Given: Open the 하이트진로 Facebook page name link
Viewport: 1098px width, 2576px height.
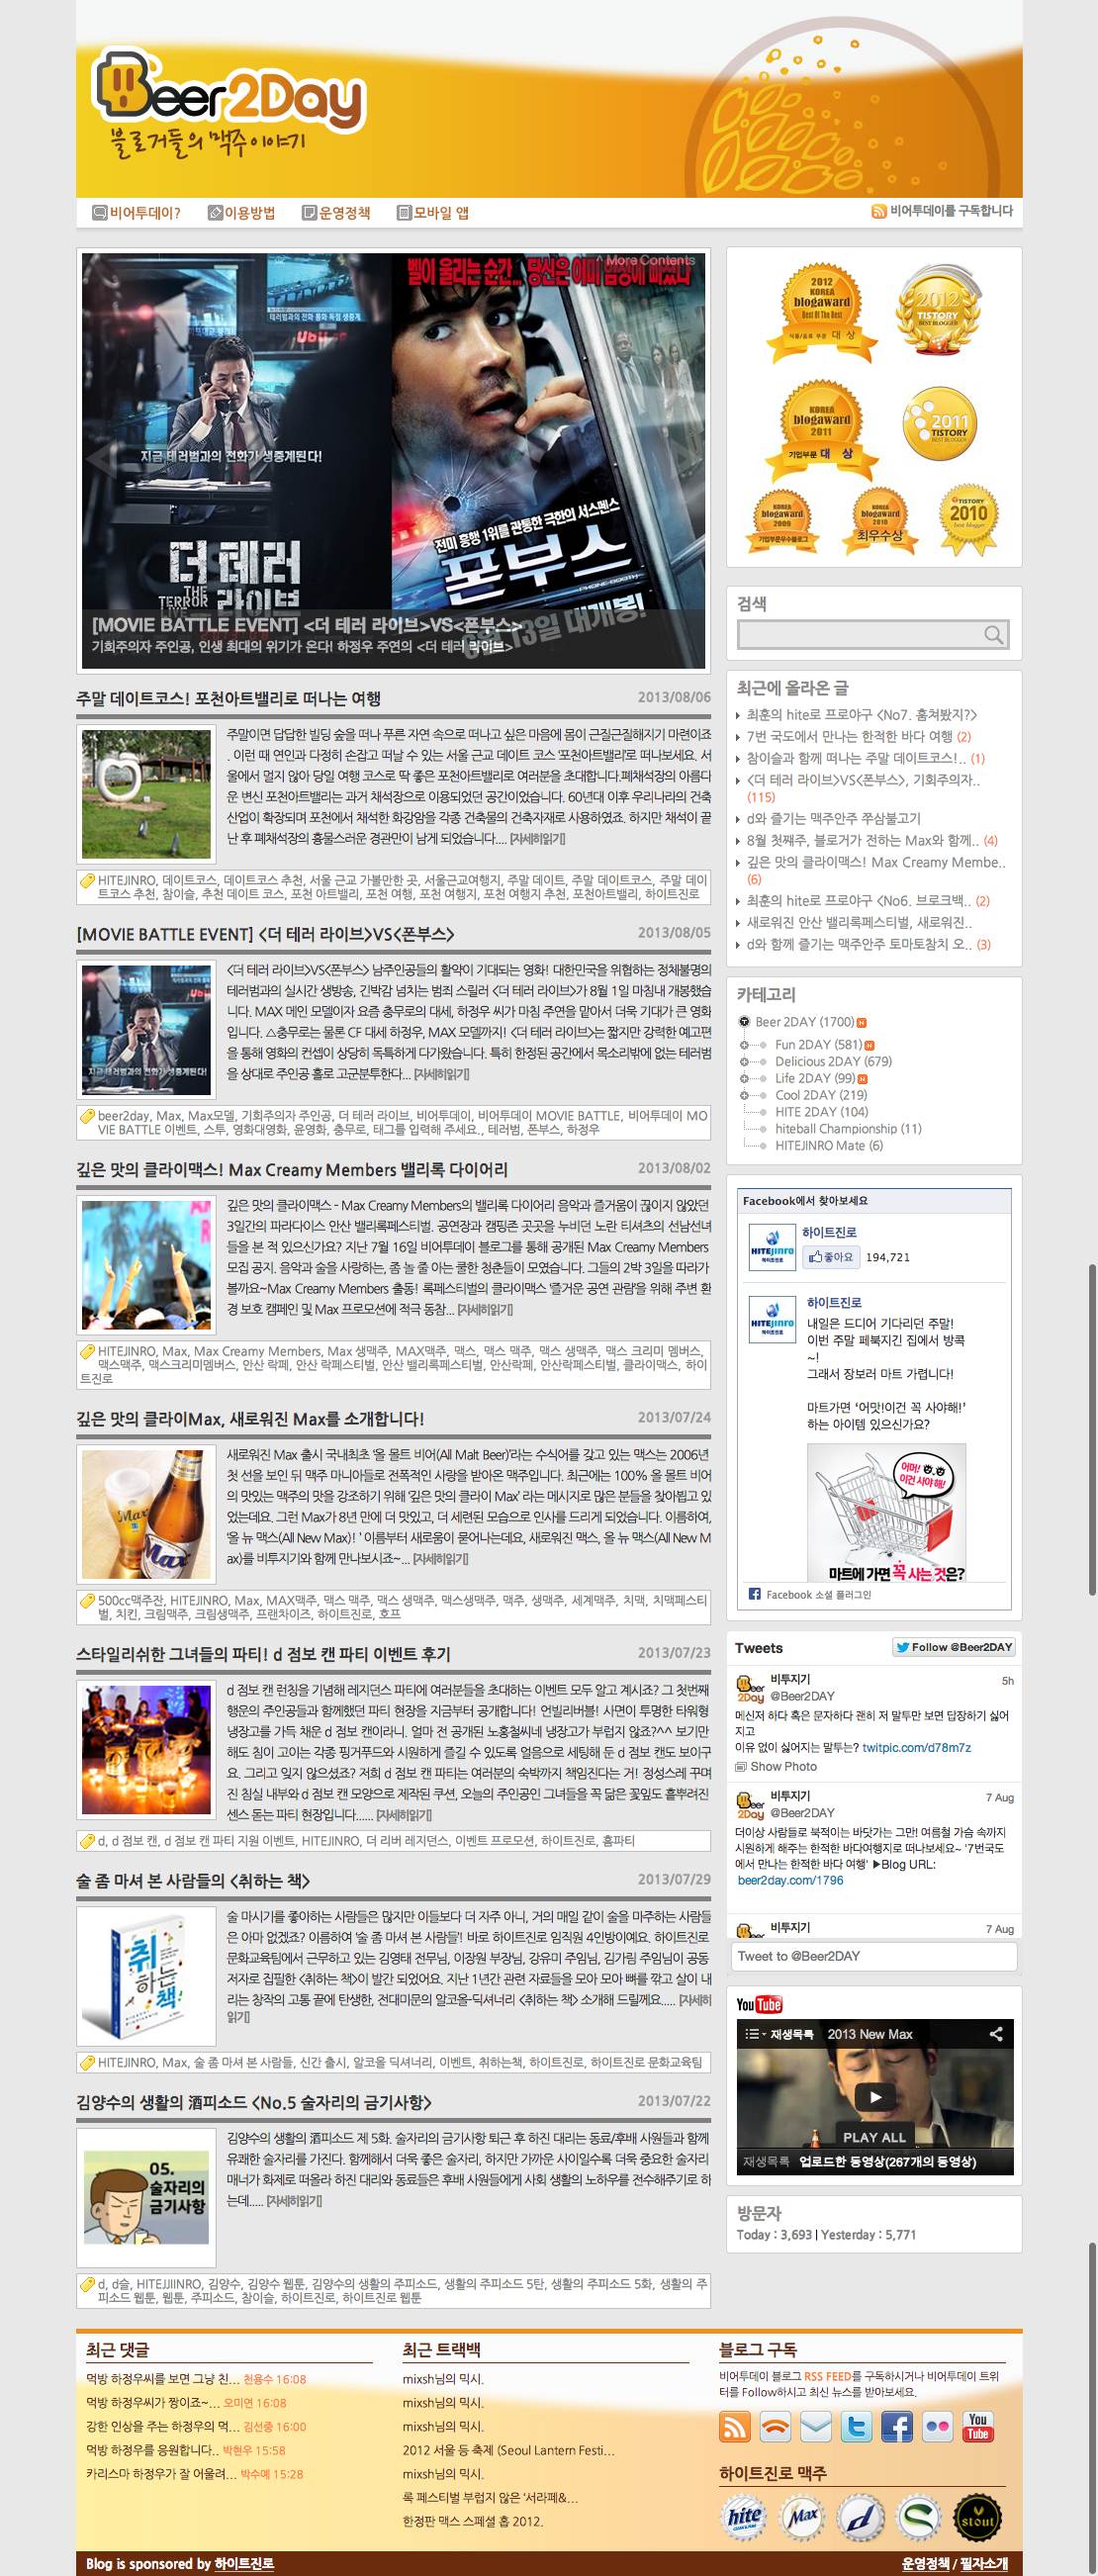Looking at the screenshot, I should click(828, 1233).
